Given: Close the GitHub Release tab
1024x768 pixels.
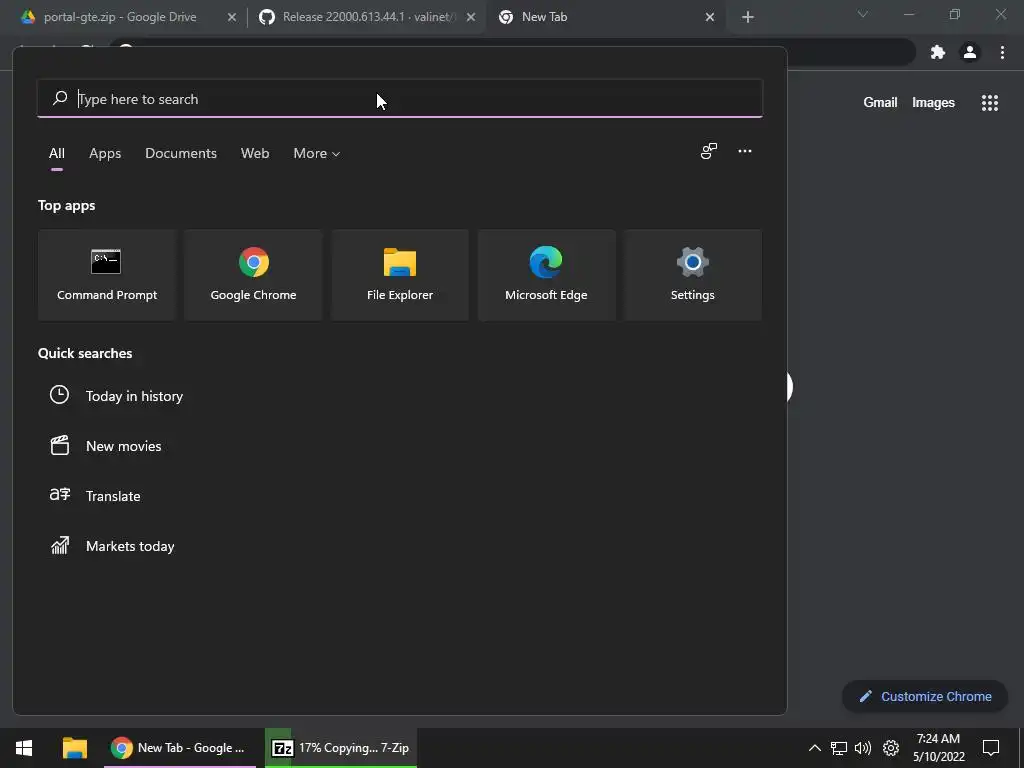Looking at the screenshot, I should coord(471,18).
